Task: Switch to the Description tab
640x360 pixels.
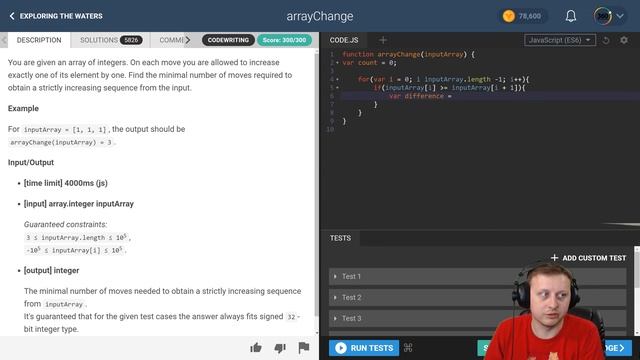Action: 39,40
